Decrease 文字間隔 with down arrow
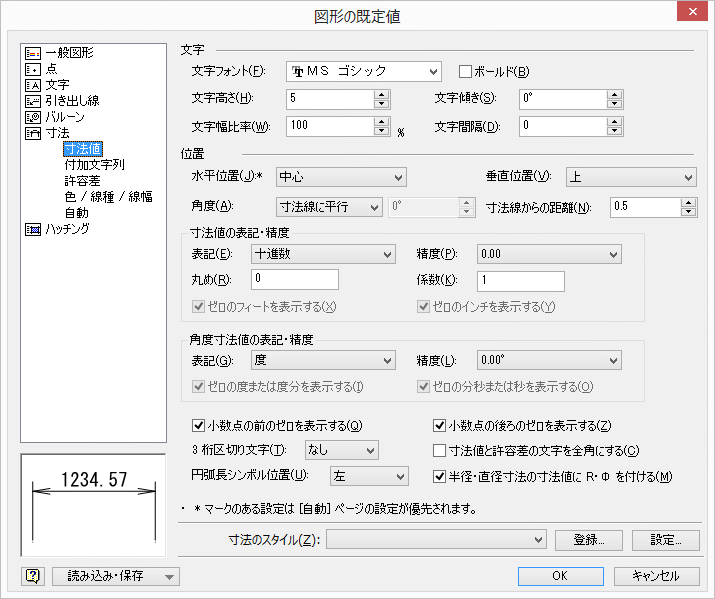The width and height of the screenshot is (715, 599). 614,131
